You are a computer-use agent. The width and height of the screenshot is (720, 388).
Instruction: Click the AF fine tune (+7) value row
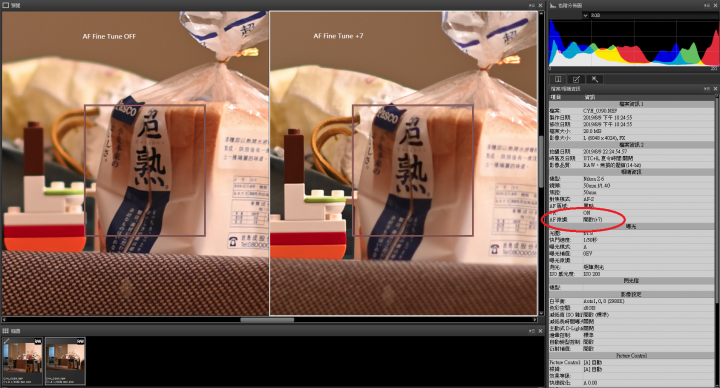pyautogui.click(x=631, y=219)
